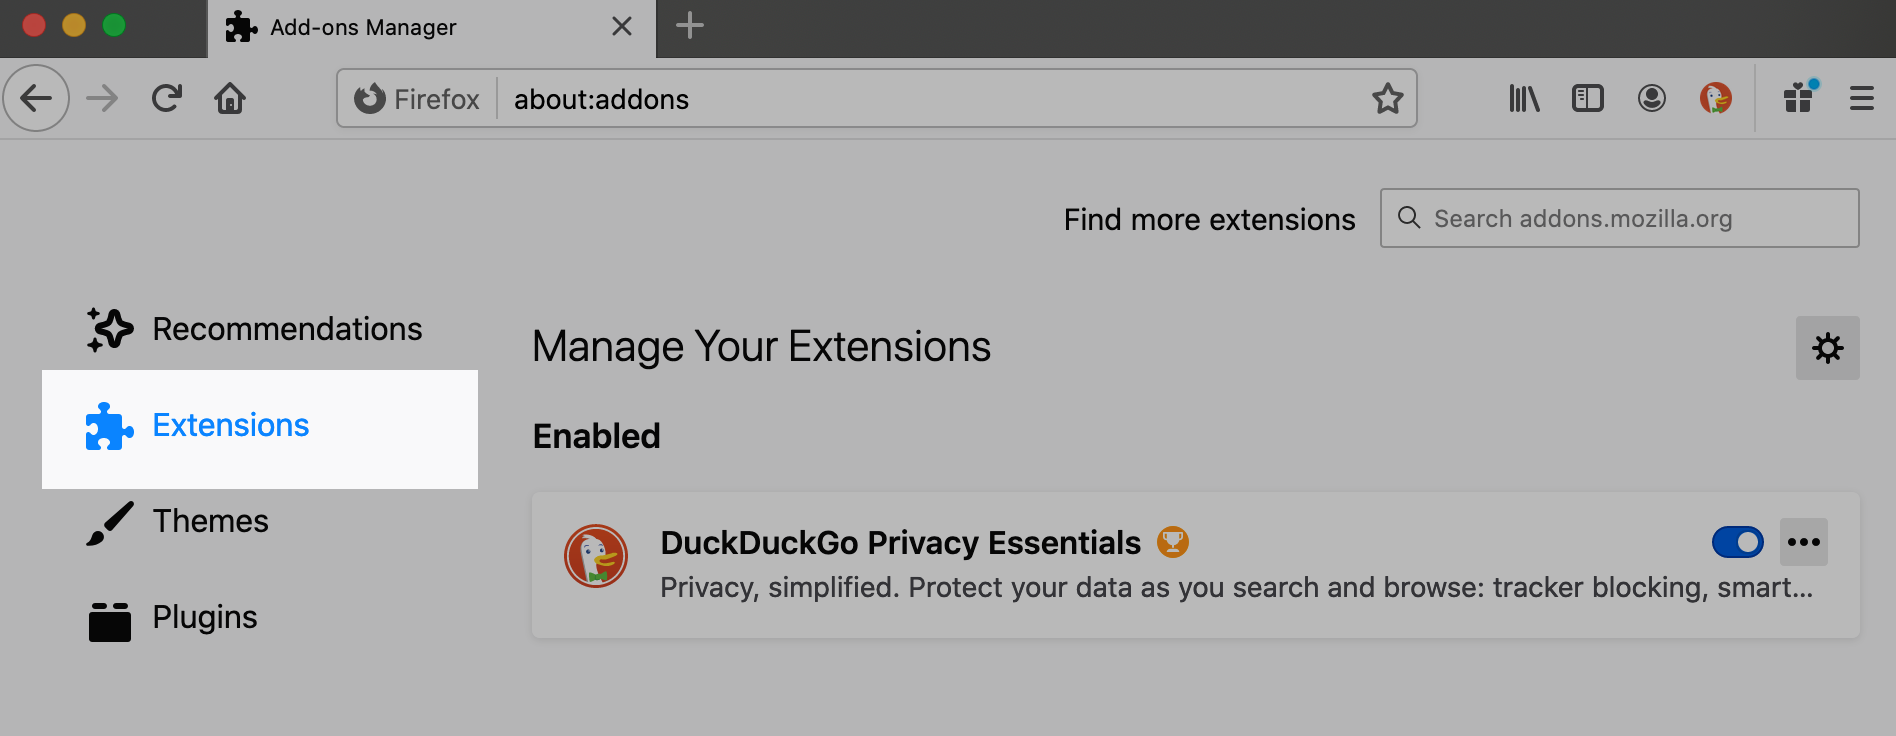
Task: Show the sidebars panel
Action: tap(1587, 98)
